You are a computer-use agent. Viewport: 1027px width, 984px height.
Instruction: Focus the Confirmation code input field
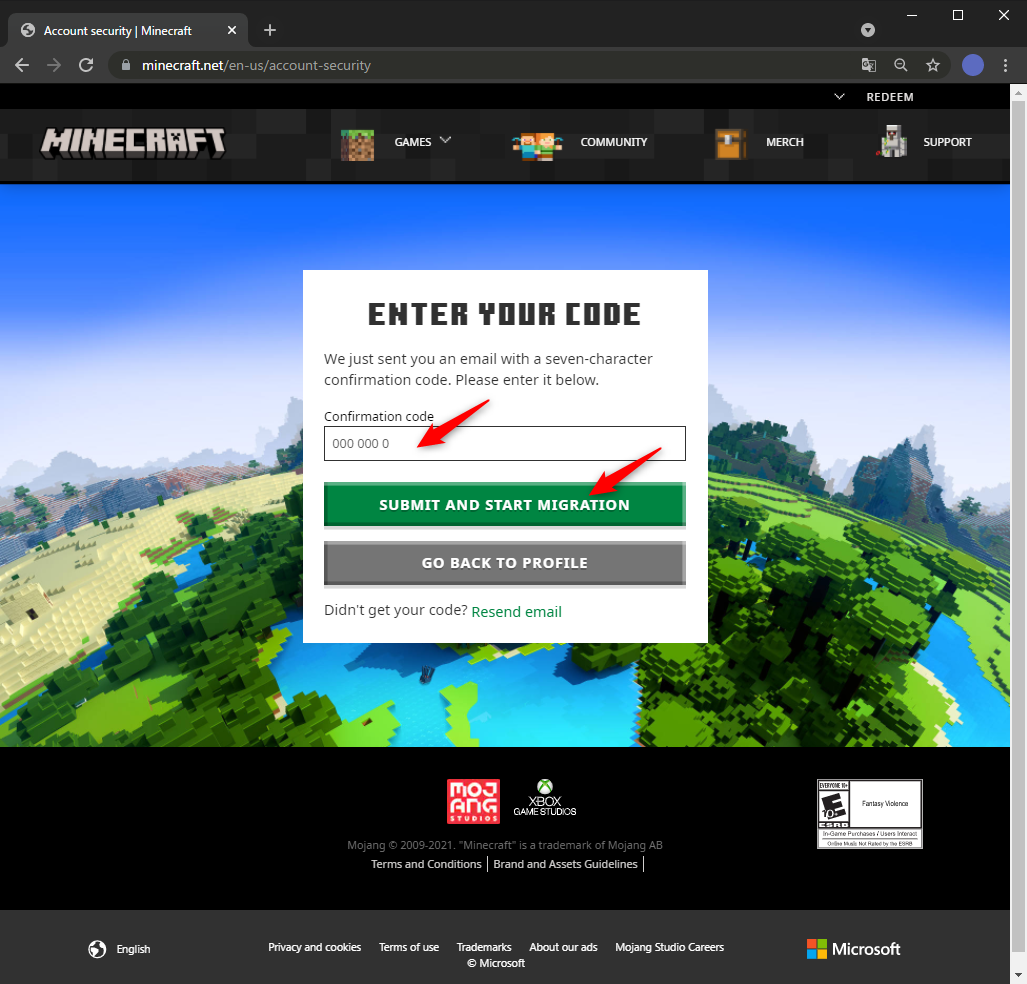[504, 444]
